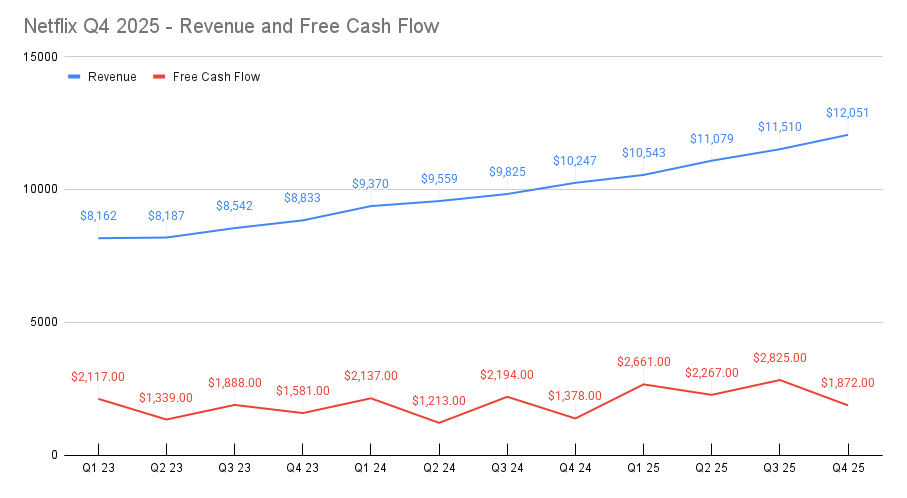Click the $1,213.00 free cash flow label
Viewport: 907px width, 498px height.
click(438, 401)
